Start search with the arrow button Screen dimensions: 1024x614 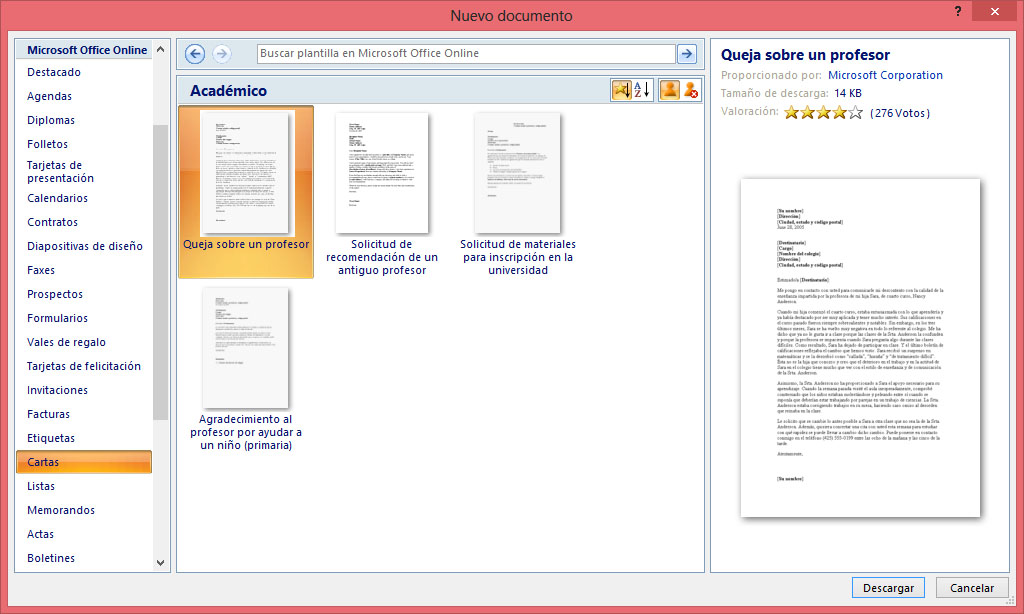click(x=687, y=54)
